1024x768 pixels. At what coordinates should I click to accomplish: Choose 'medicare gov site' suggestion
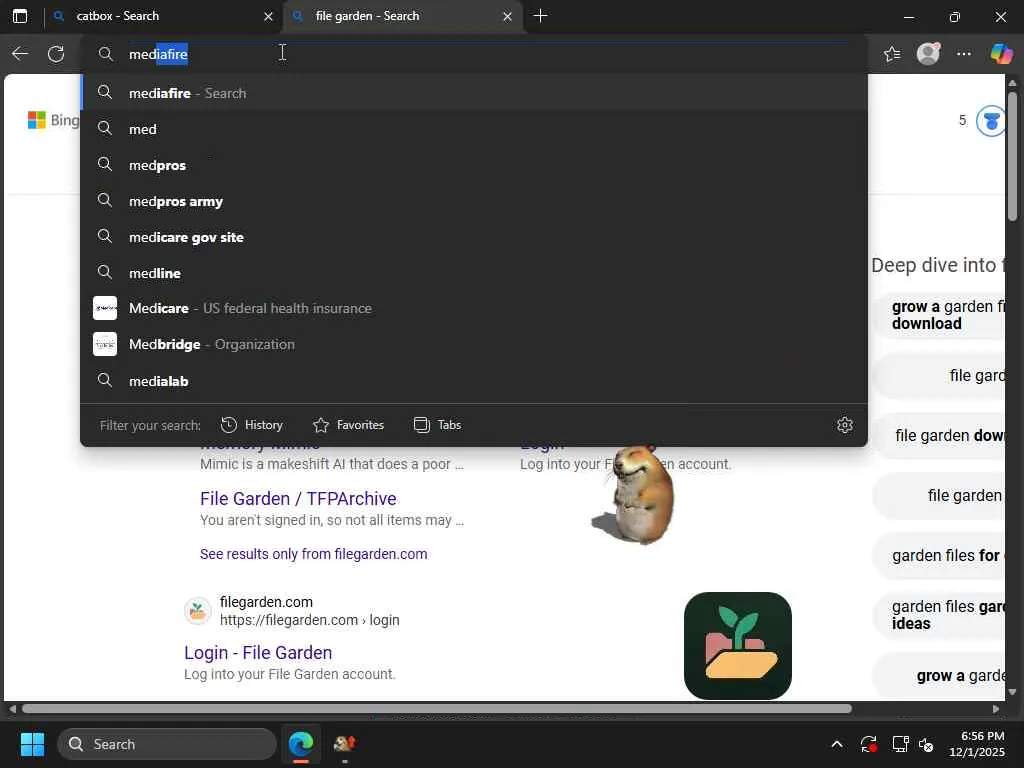[474, 237]
